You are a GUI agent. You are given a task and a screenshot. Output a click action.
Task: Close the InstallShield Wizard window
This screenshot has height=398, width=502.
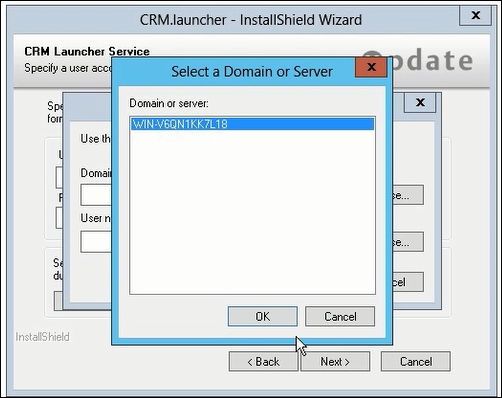pos(475,15)
